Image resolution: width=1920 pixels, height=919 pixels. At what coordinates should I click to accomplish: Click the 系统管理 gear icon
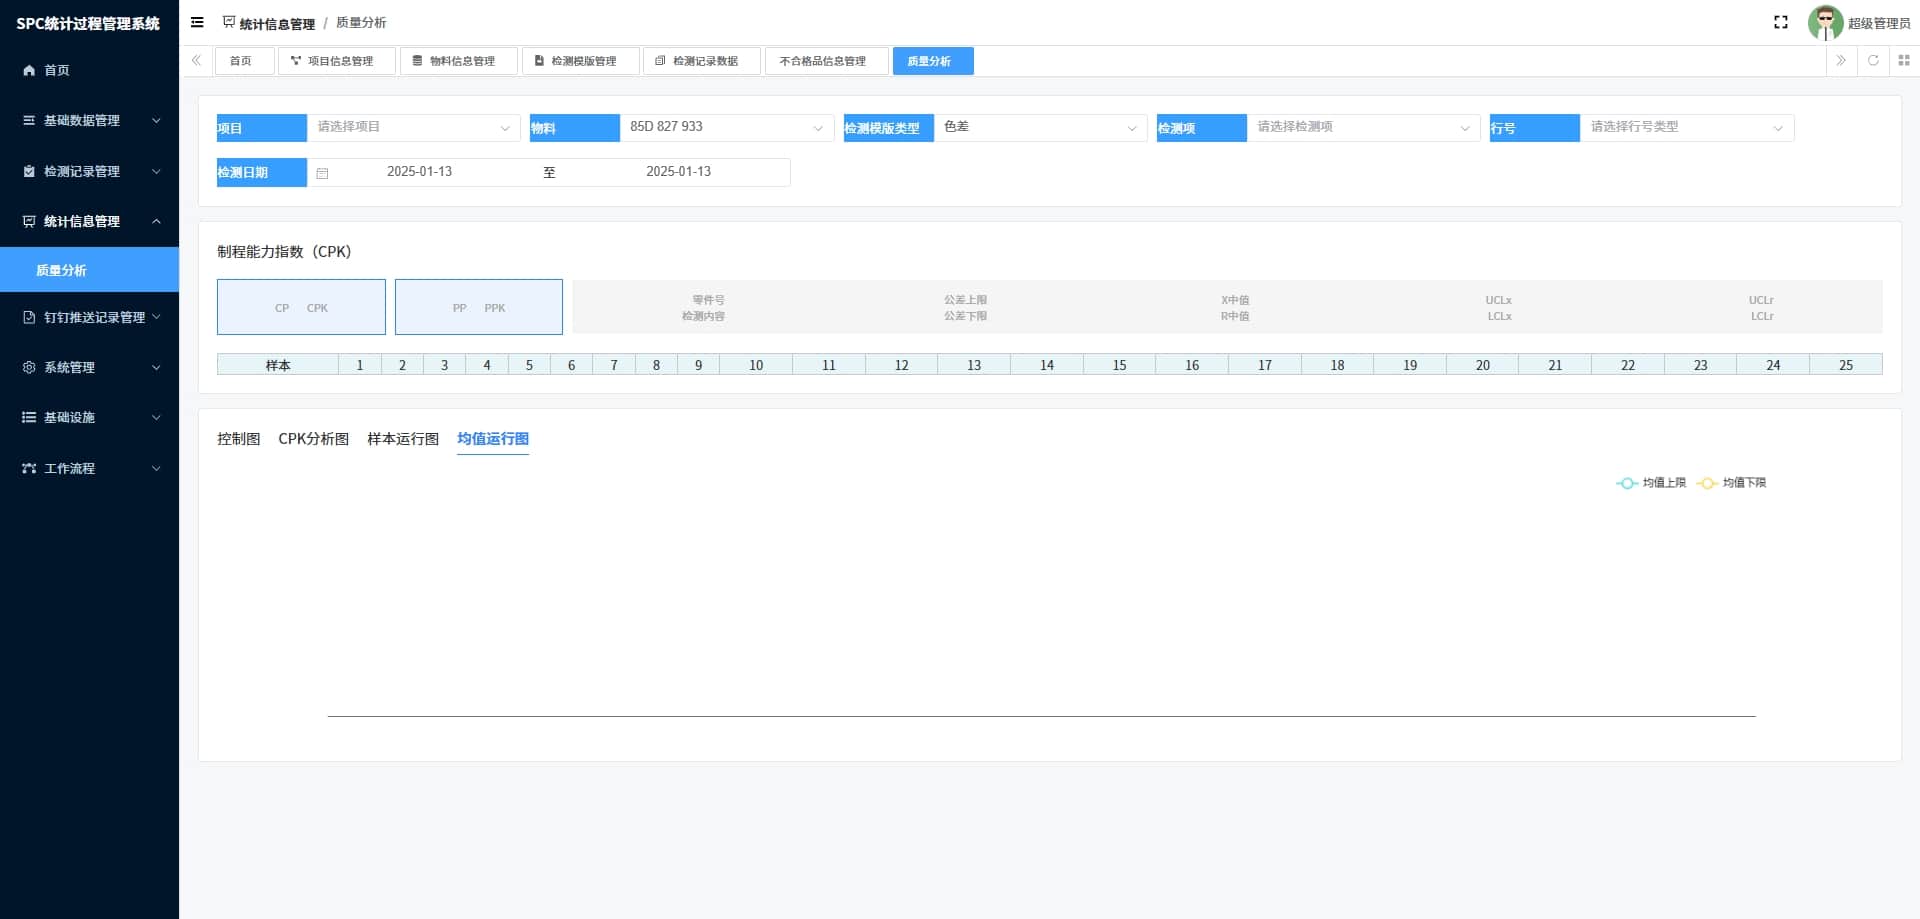point(29,367)
